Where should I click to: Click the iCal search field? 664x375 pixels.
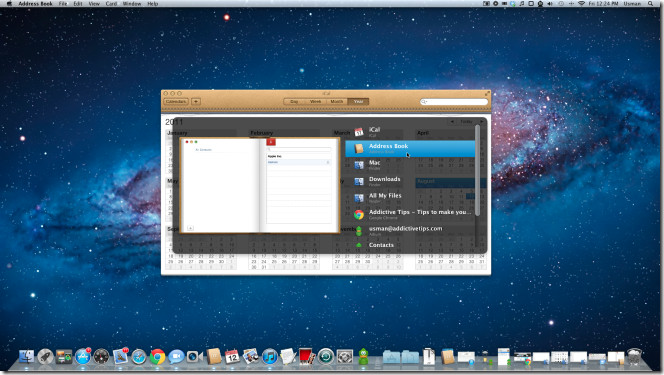[x=454, y=102]
